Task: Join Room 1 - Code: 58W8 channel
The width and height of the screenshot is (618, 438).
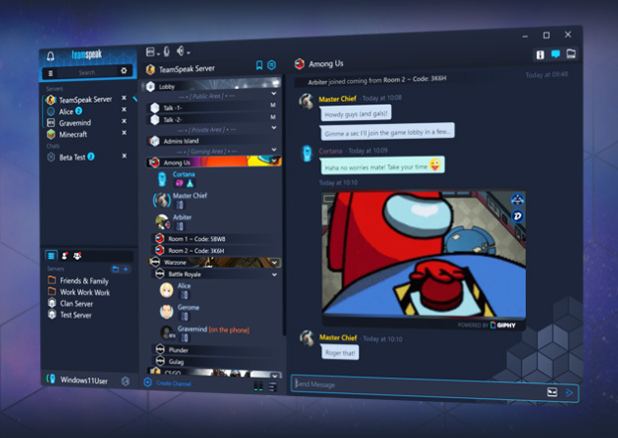Action: click(x=215, y=239)
